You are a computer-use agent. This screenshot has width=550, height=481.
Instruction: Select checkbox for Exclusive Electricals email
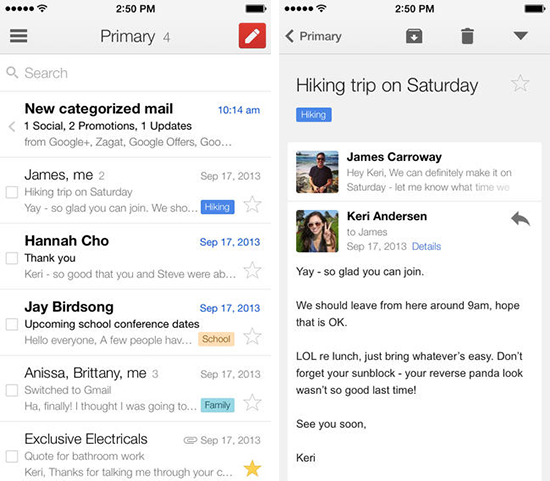click(12, 456)
